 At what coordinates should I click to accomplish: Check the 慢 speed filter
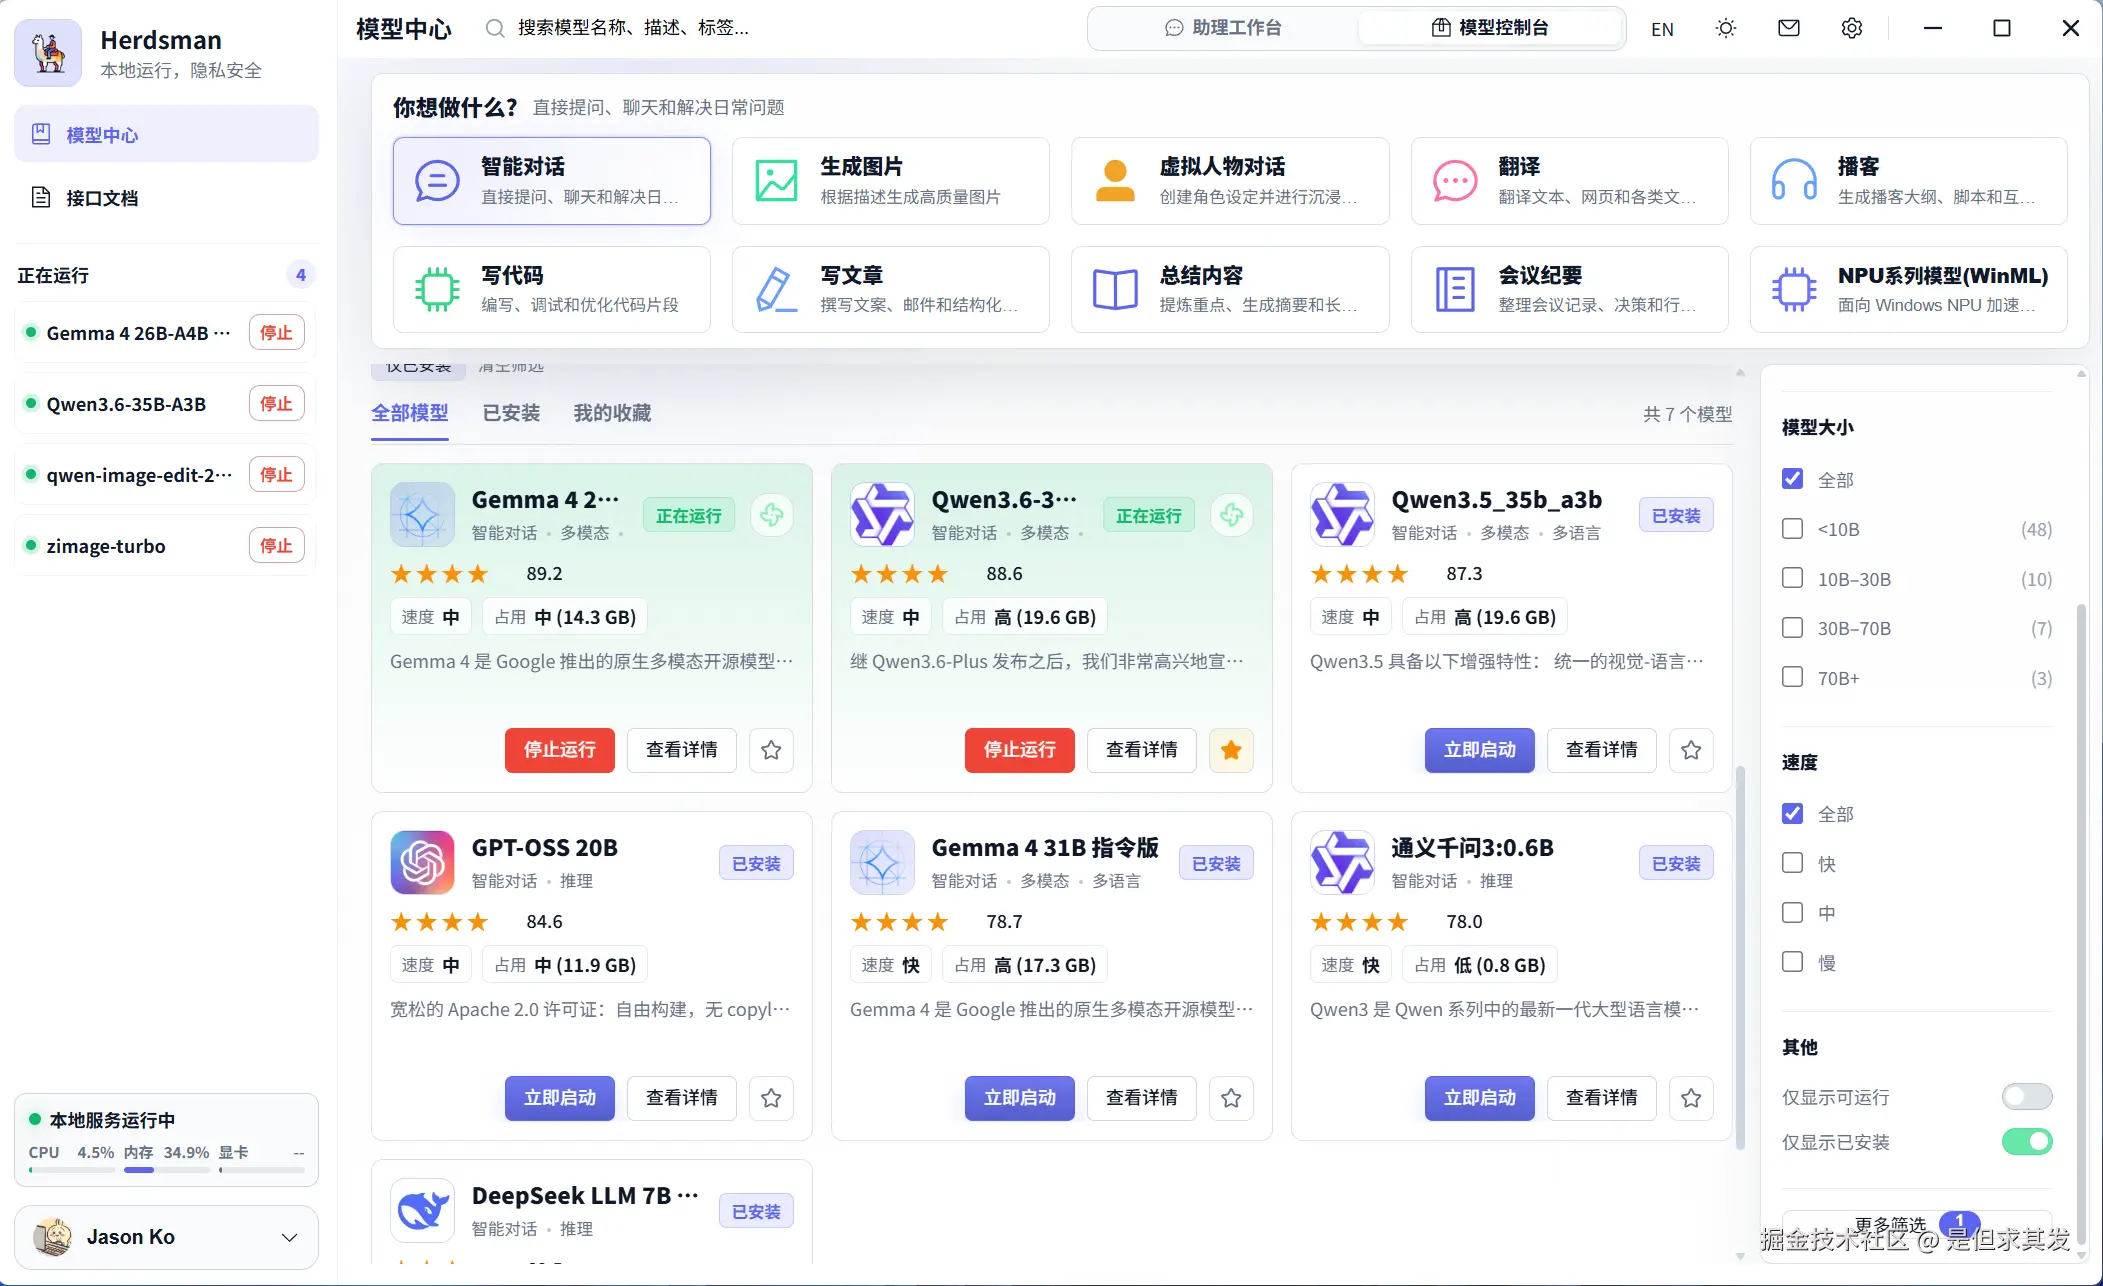coord(1793,962)
